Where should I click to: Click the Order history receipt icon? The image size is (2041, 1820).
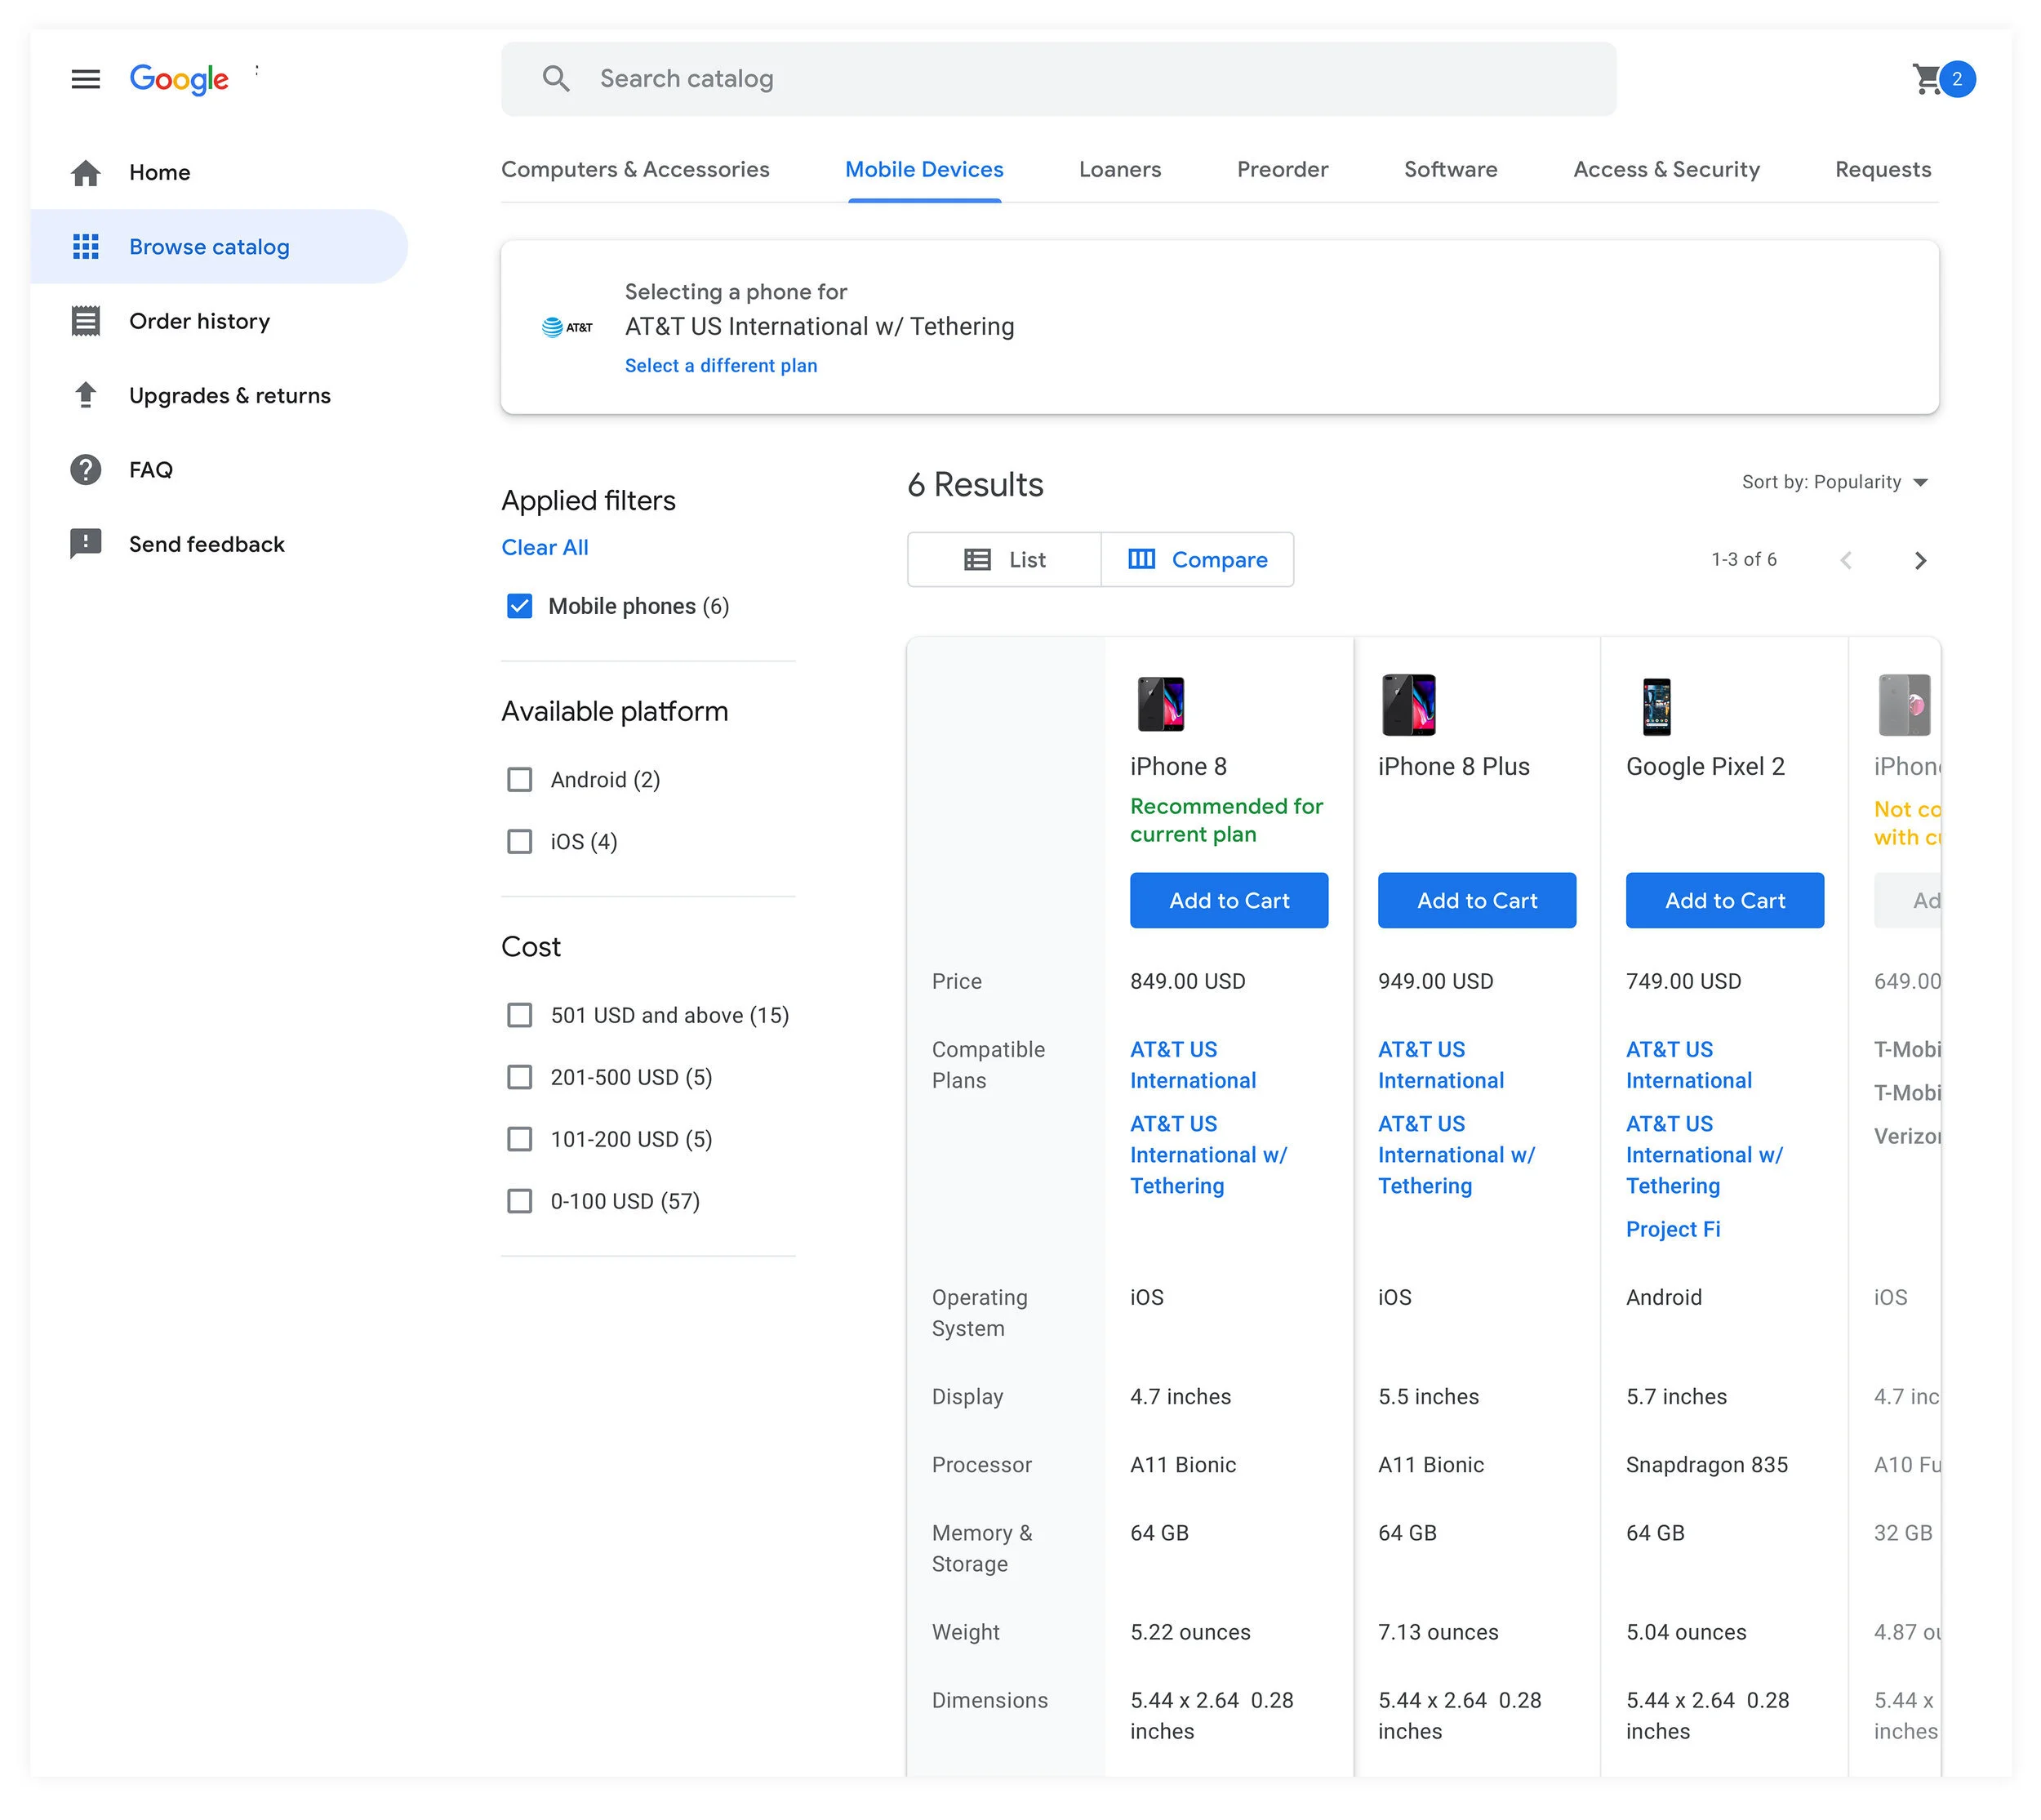[x=86, y=321]
